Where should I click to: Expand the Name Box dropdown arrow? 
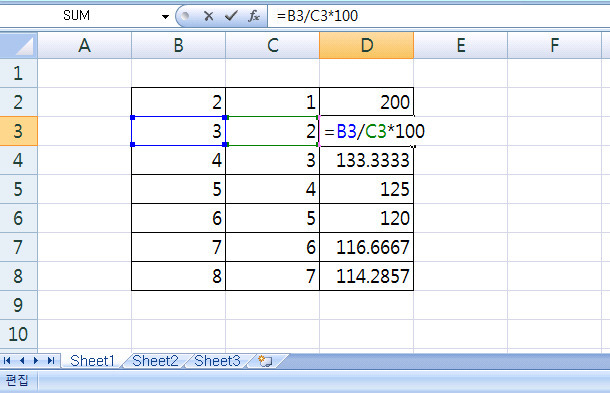tap(165, 16)
